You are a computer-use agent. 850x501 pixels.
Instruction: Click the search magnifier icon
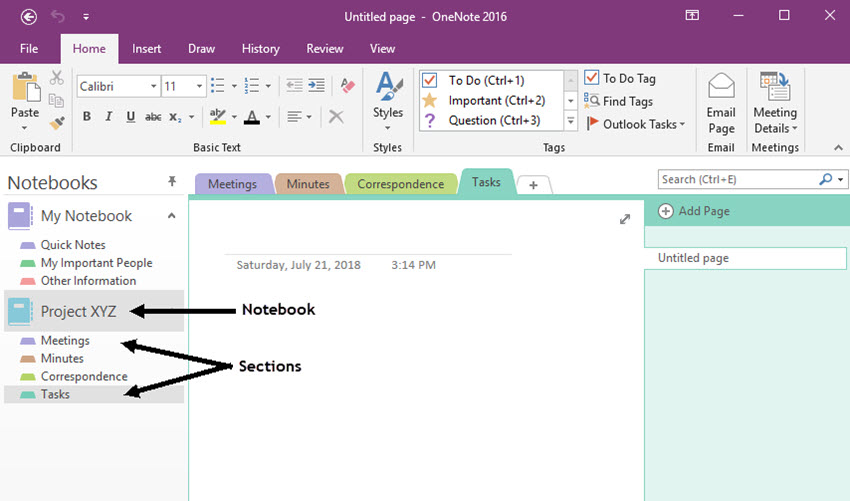coord(826,179)
